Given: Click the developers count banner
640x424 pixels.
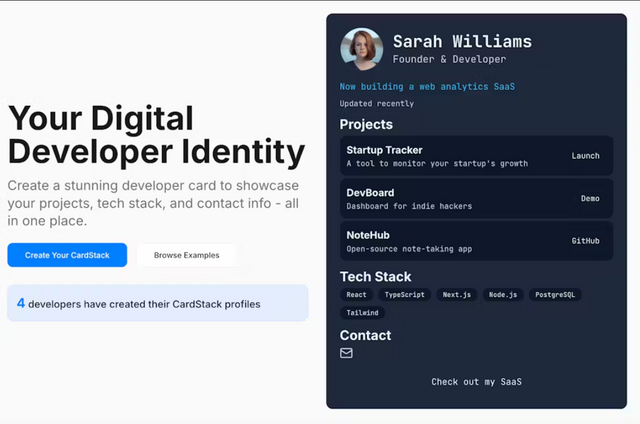Looking at the screenshot, I should (158, 303).
